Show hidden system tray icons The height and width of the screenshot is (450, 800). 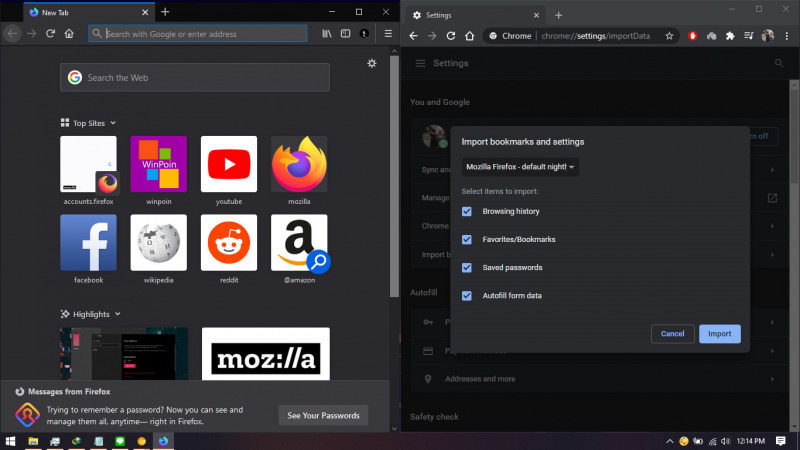point(669,441)
